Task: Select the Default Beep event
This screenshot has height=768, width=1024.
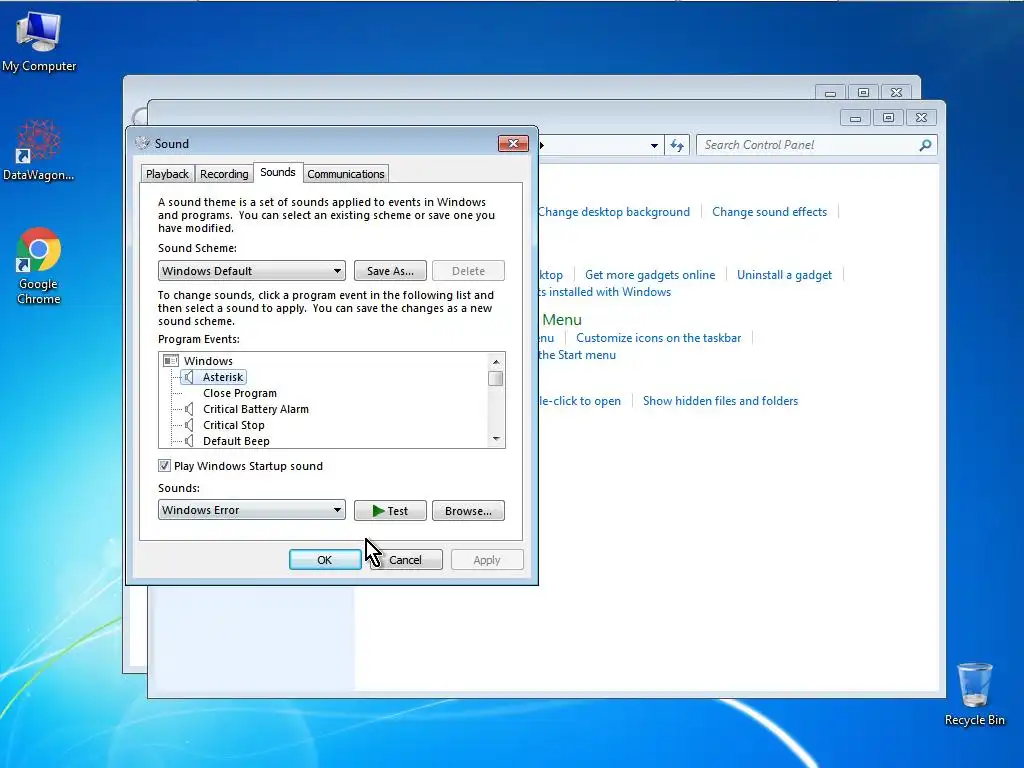Action: coord(236,441)
